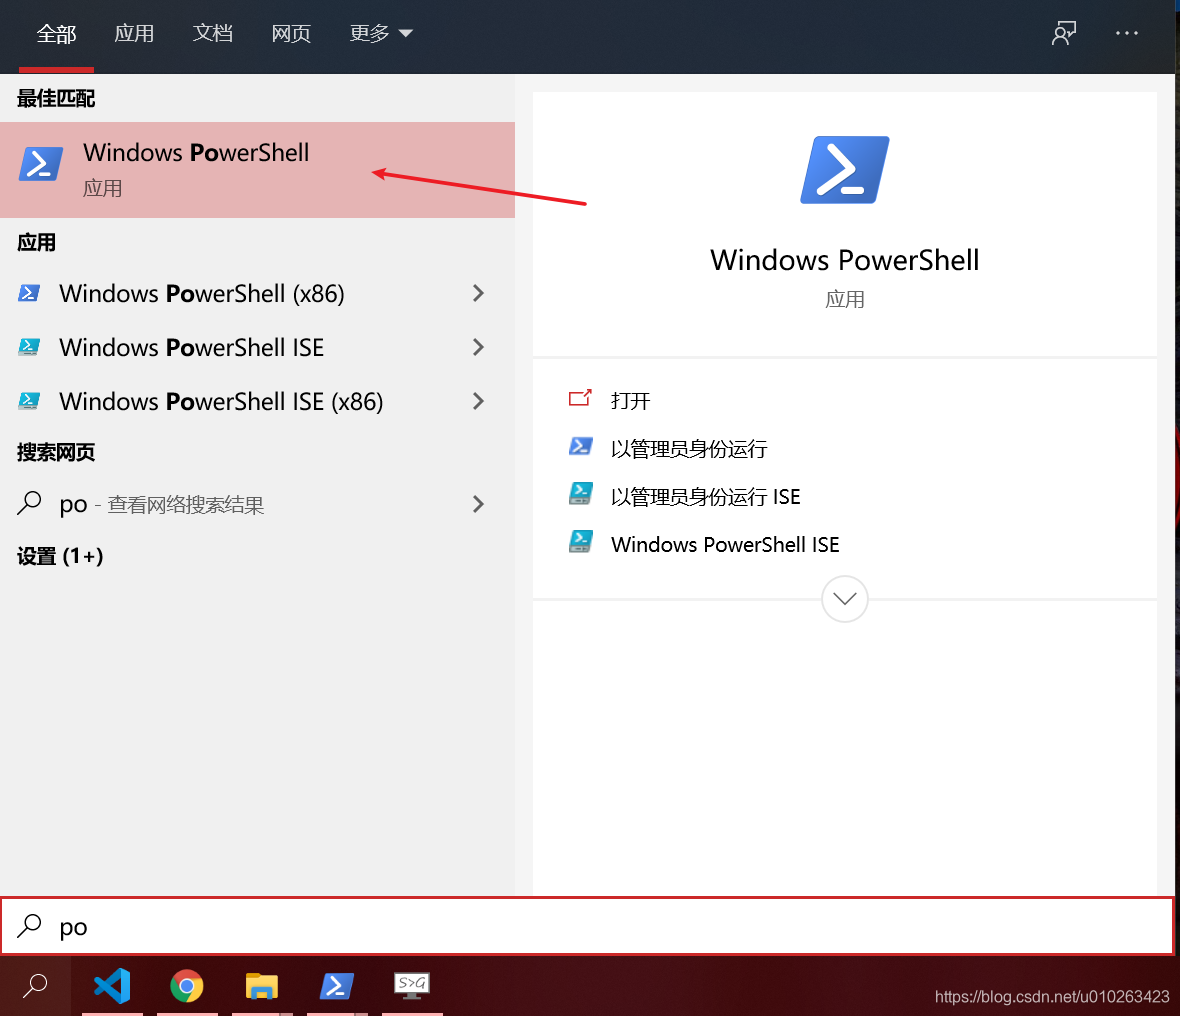Expand more actions with down chevron
Screen dimensions: 1180x1016
(844, 599)
